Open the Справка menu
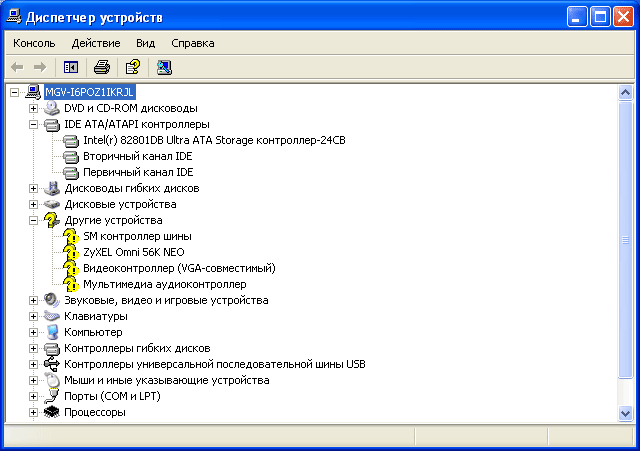This screenshot has height=451, width=640. (x=192, y=43)
